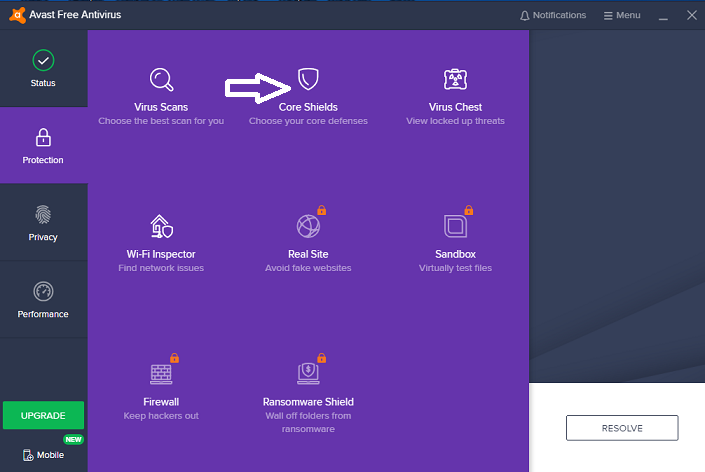Click the NEW badge above Mobile
The image size is (705, 472).
(x=73, y=440)
